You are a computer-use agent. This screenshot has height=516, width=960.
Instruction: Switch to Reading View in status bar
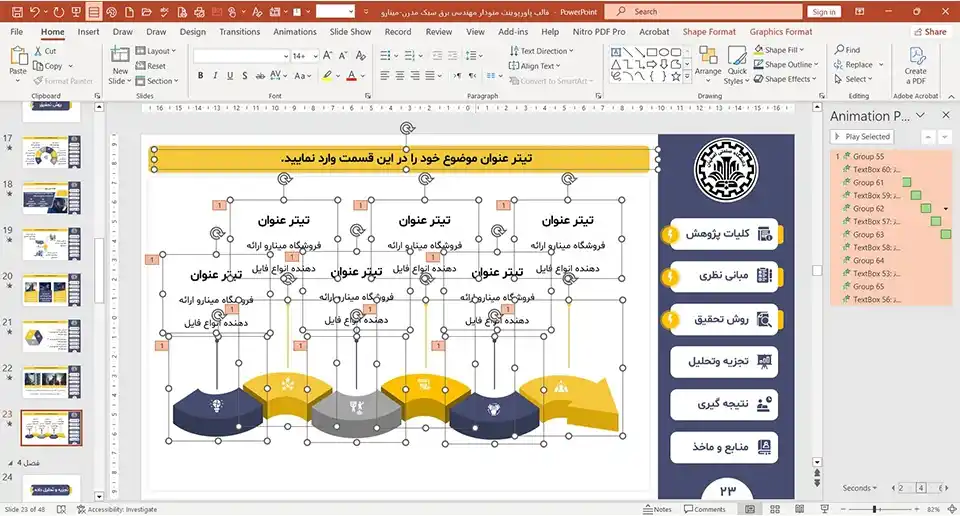tap(799, 509)
